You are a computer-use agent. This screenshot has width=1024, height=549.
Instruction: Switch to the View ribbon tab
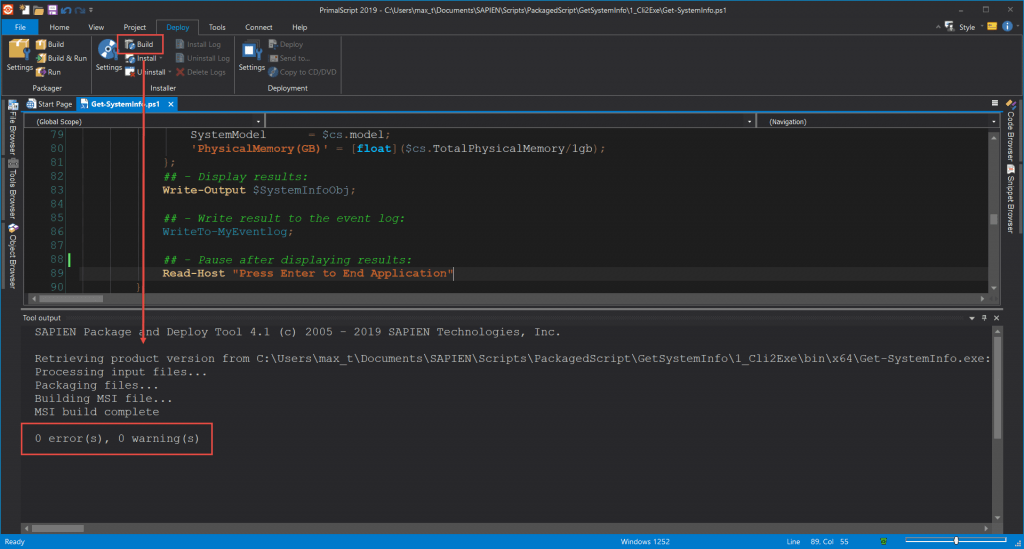[96, 27]
